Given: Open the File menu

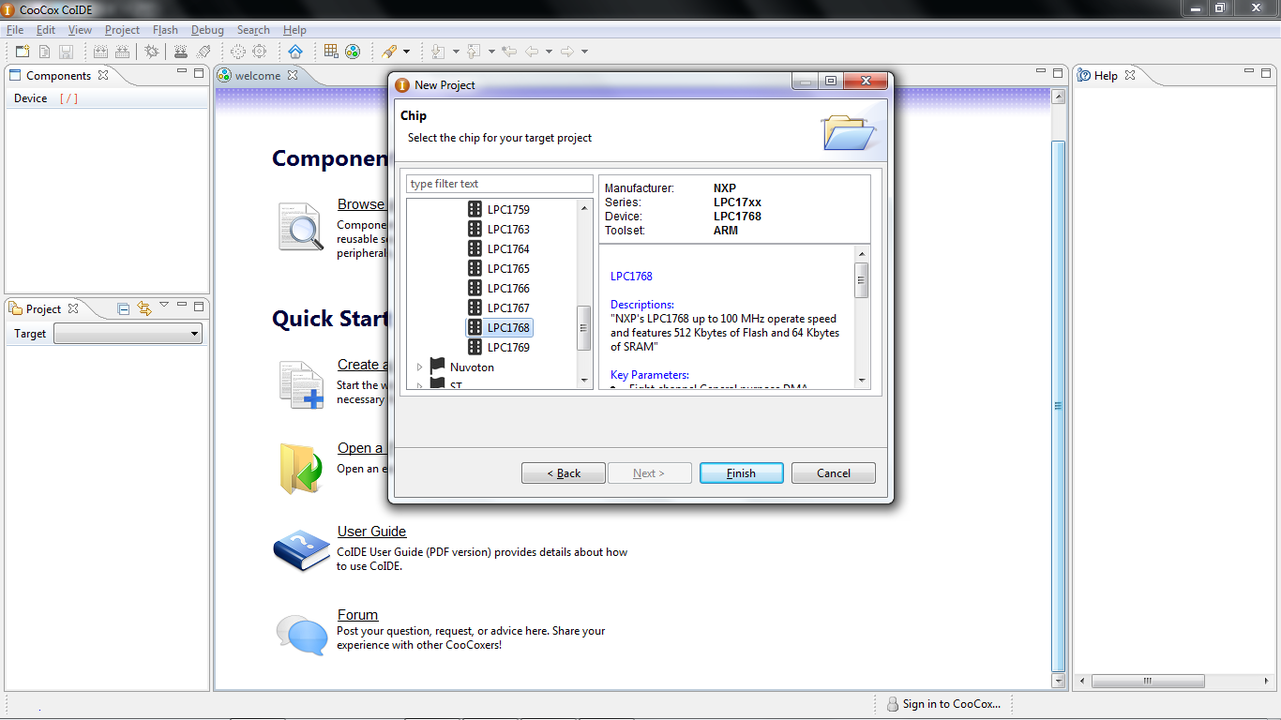Looking at the screenshot, I should [x=15, y=30].
